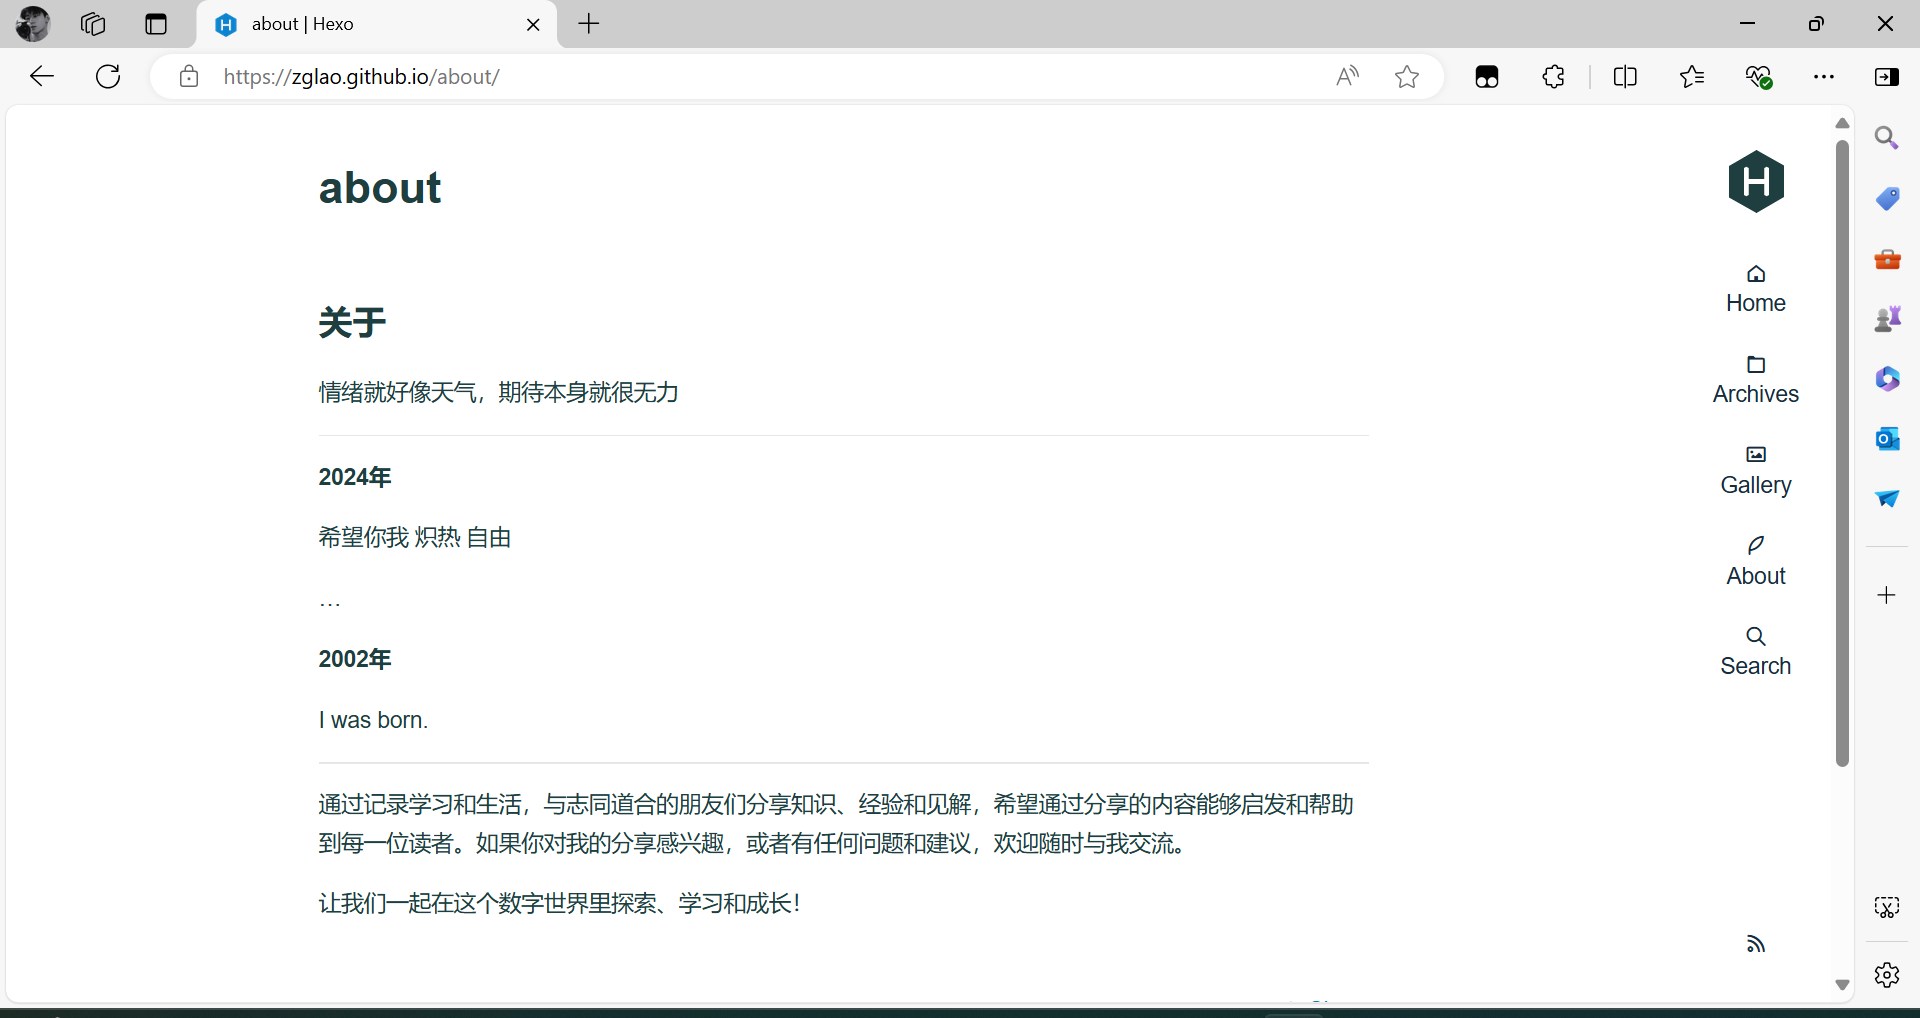Click the RSS feed icon
The height and width of the screenshot is (1018, 1920).
(x=1756, y=943)
